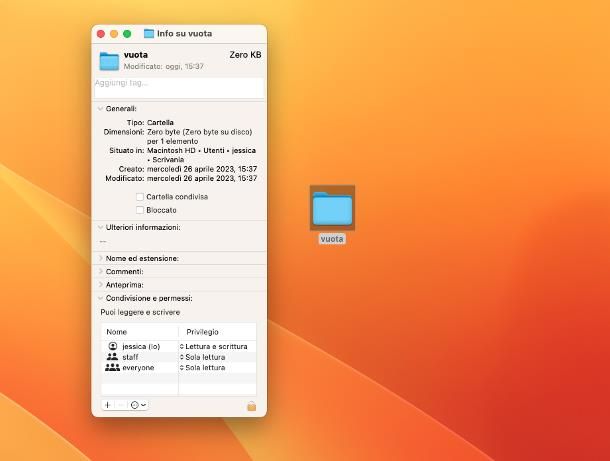Viewport: 610px width, 461px height.
Task: Close the Info su vuota window
Action: coord(101,34)
